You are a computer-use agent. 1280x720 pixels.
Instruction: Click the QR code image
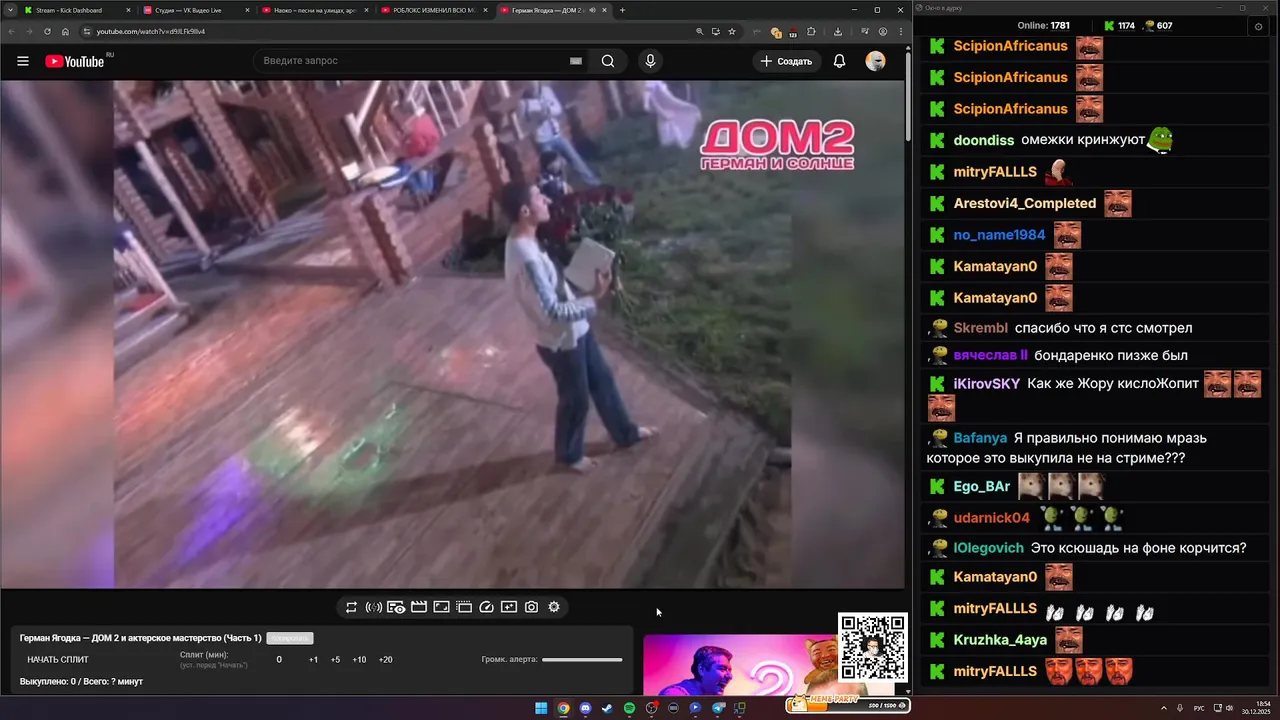873,647
